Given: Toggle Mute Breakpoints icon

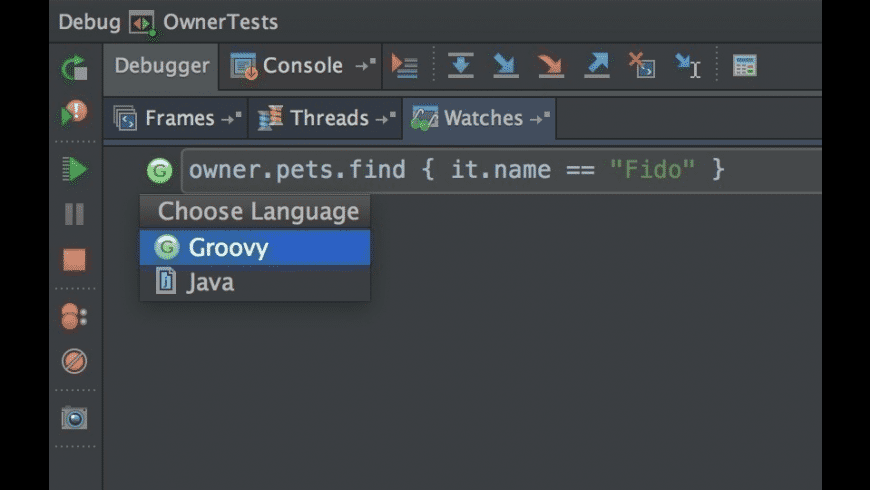Looking at the screenshot, I should coord(74,361).
